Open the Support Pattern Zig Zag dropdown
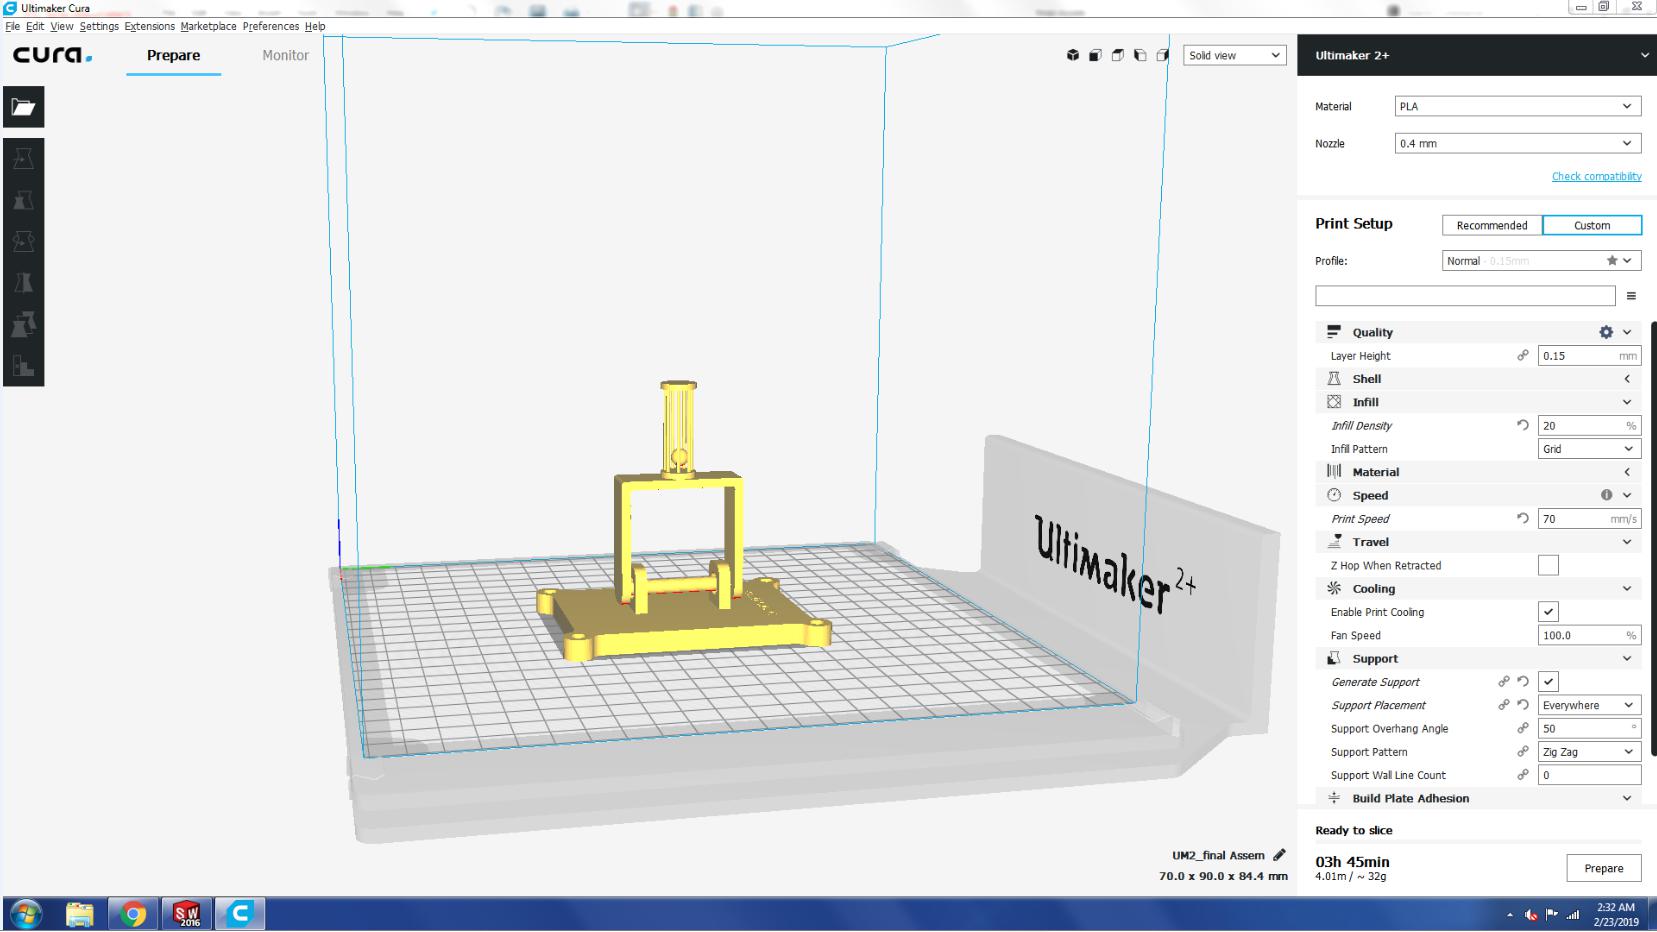Screen dimensions: 1657x932 point(1589,752)
